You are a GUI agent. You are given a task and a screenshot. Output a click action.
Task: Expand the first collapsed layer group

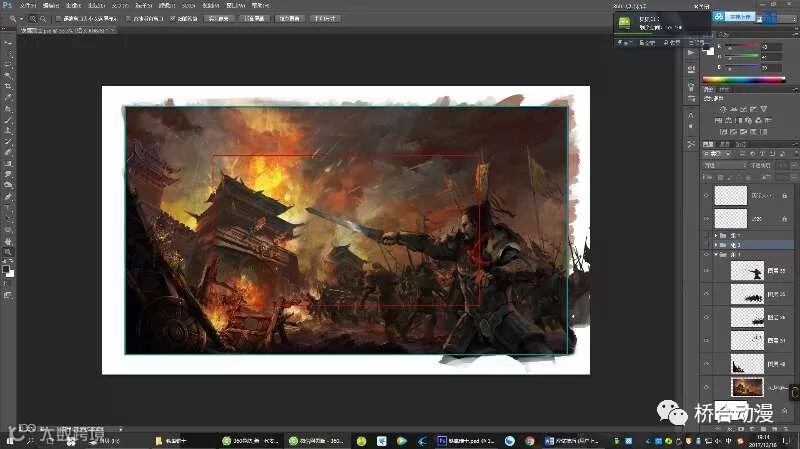coord(716,236)
